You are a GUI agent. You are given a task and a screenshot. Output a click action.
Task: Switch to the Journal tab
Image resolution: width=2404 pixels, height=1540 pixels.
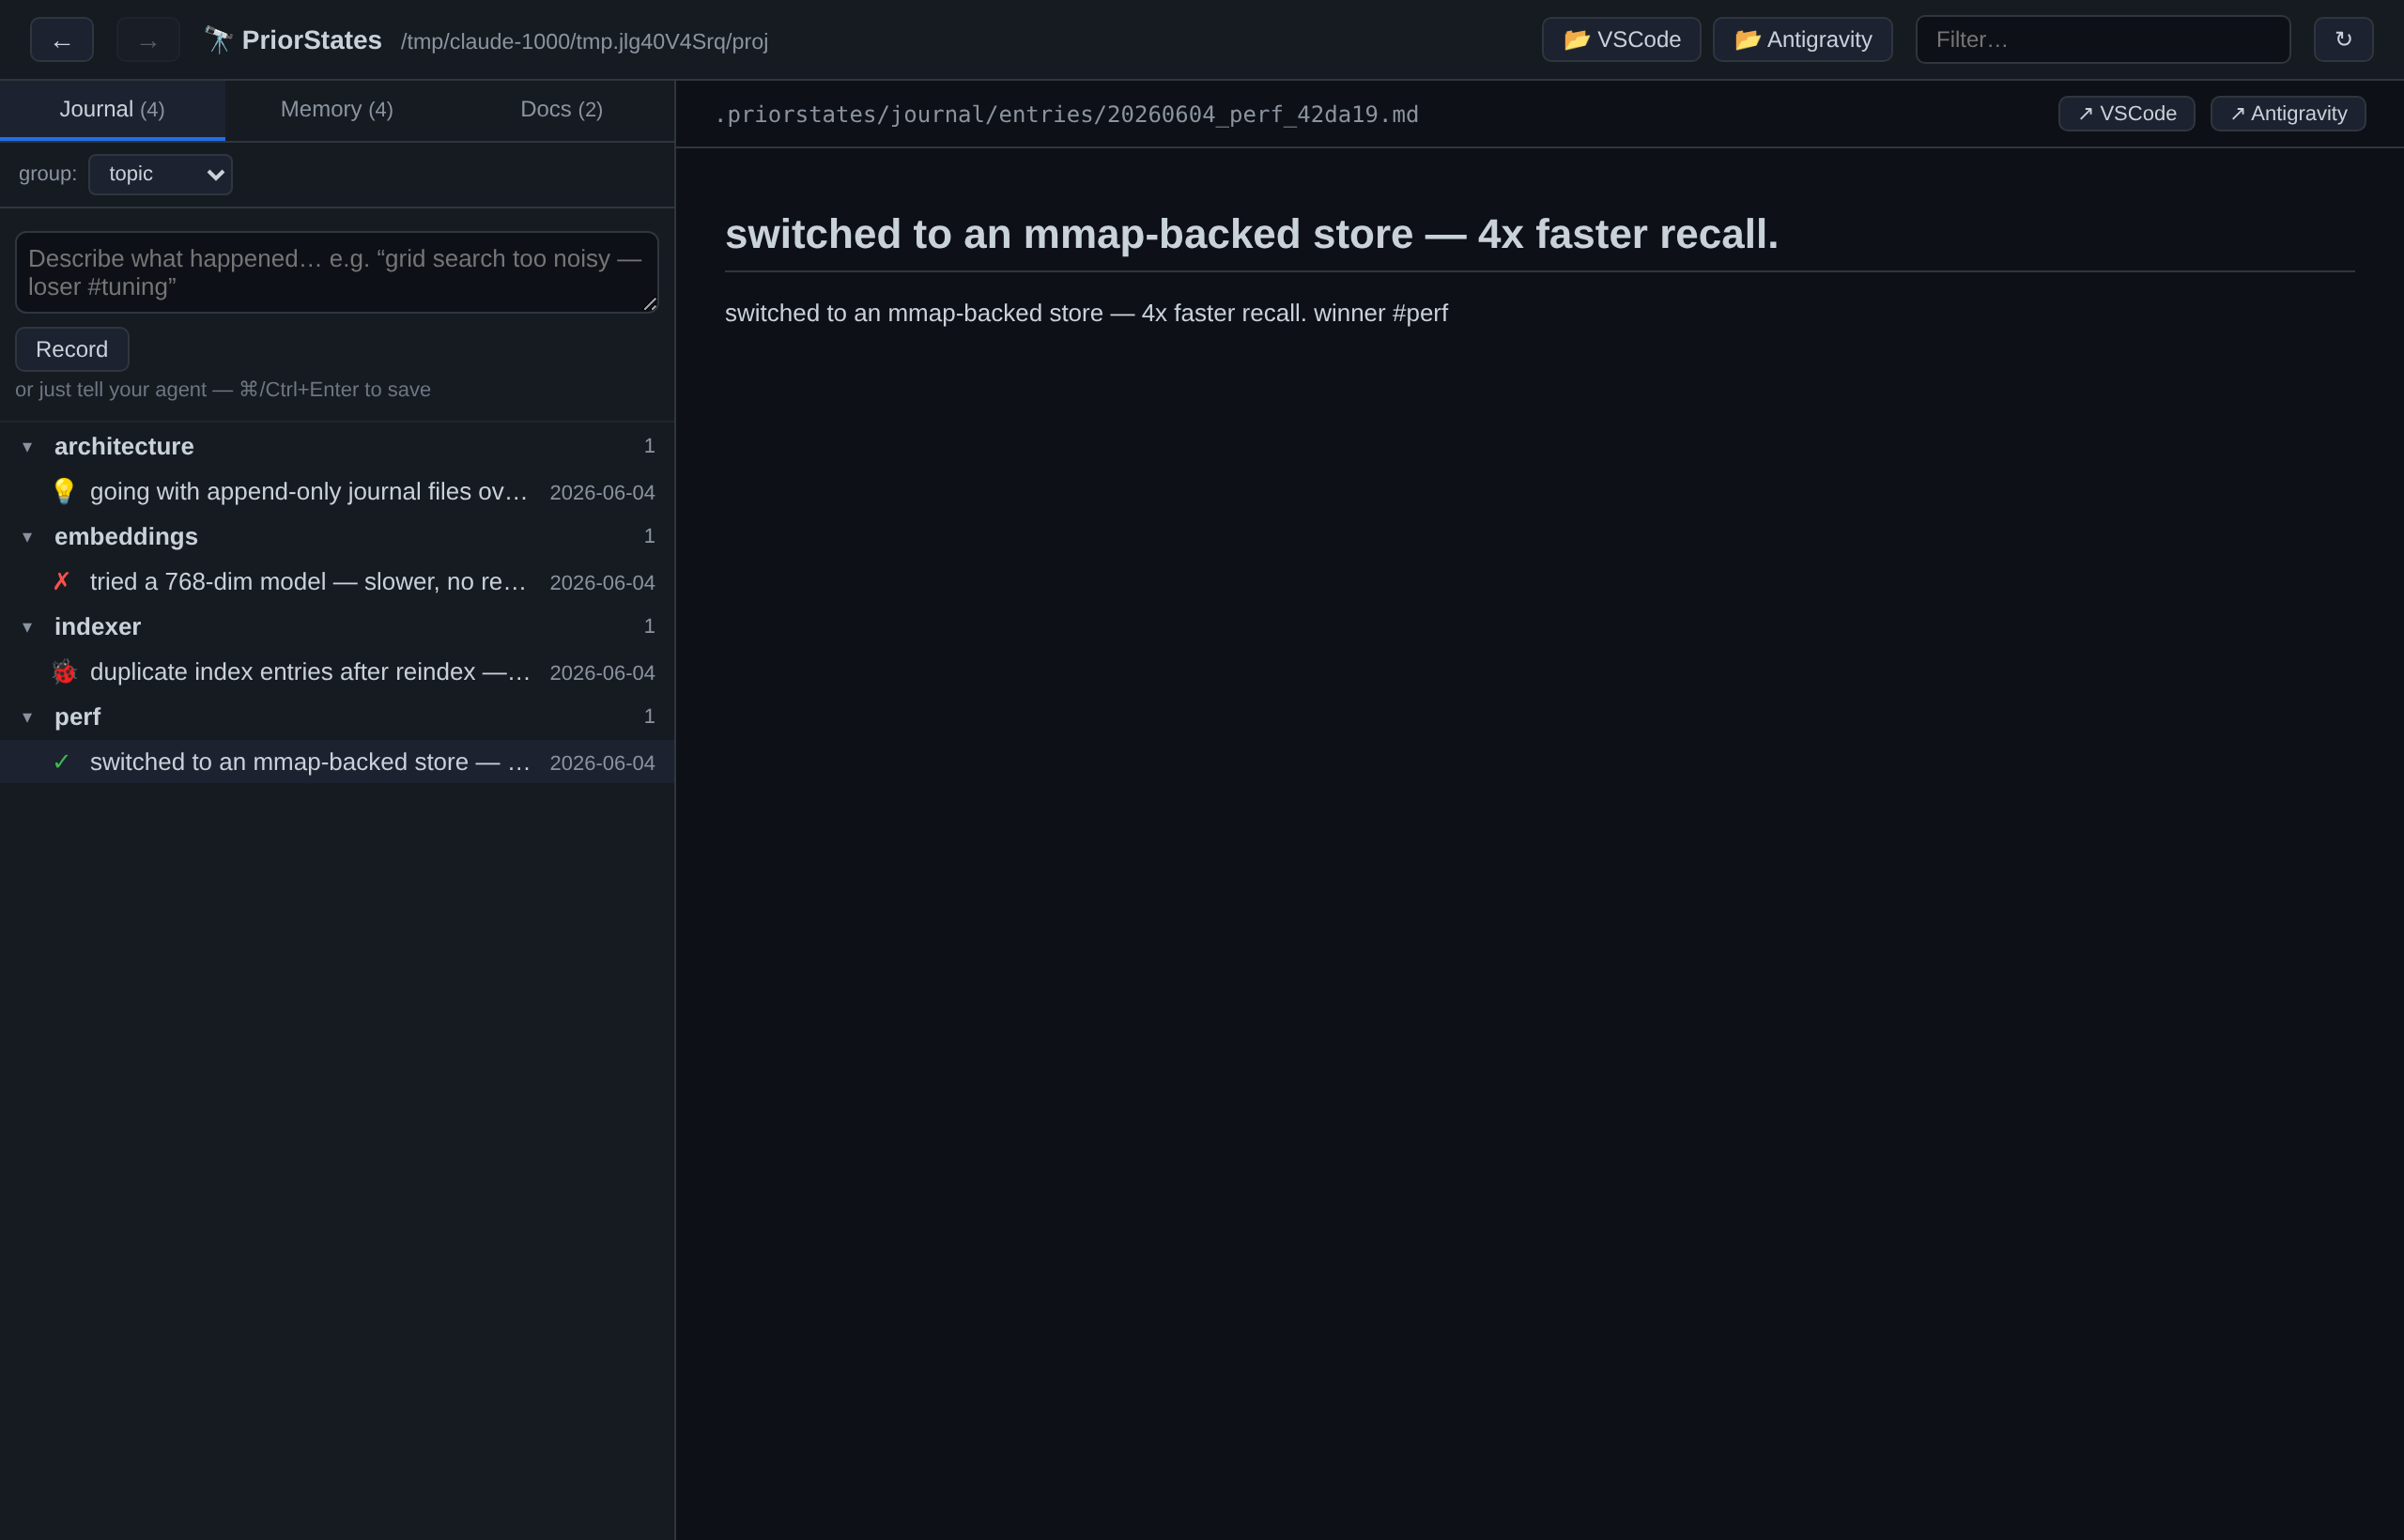[112, 109]
